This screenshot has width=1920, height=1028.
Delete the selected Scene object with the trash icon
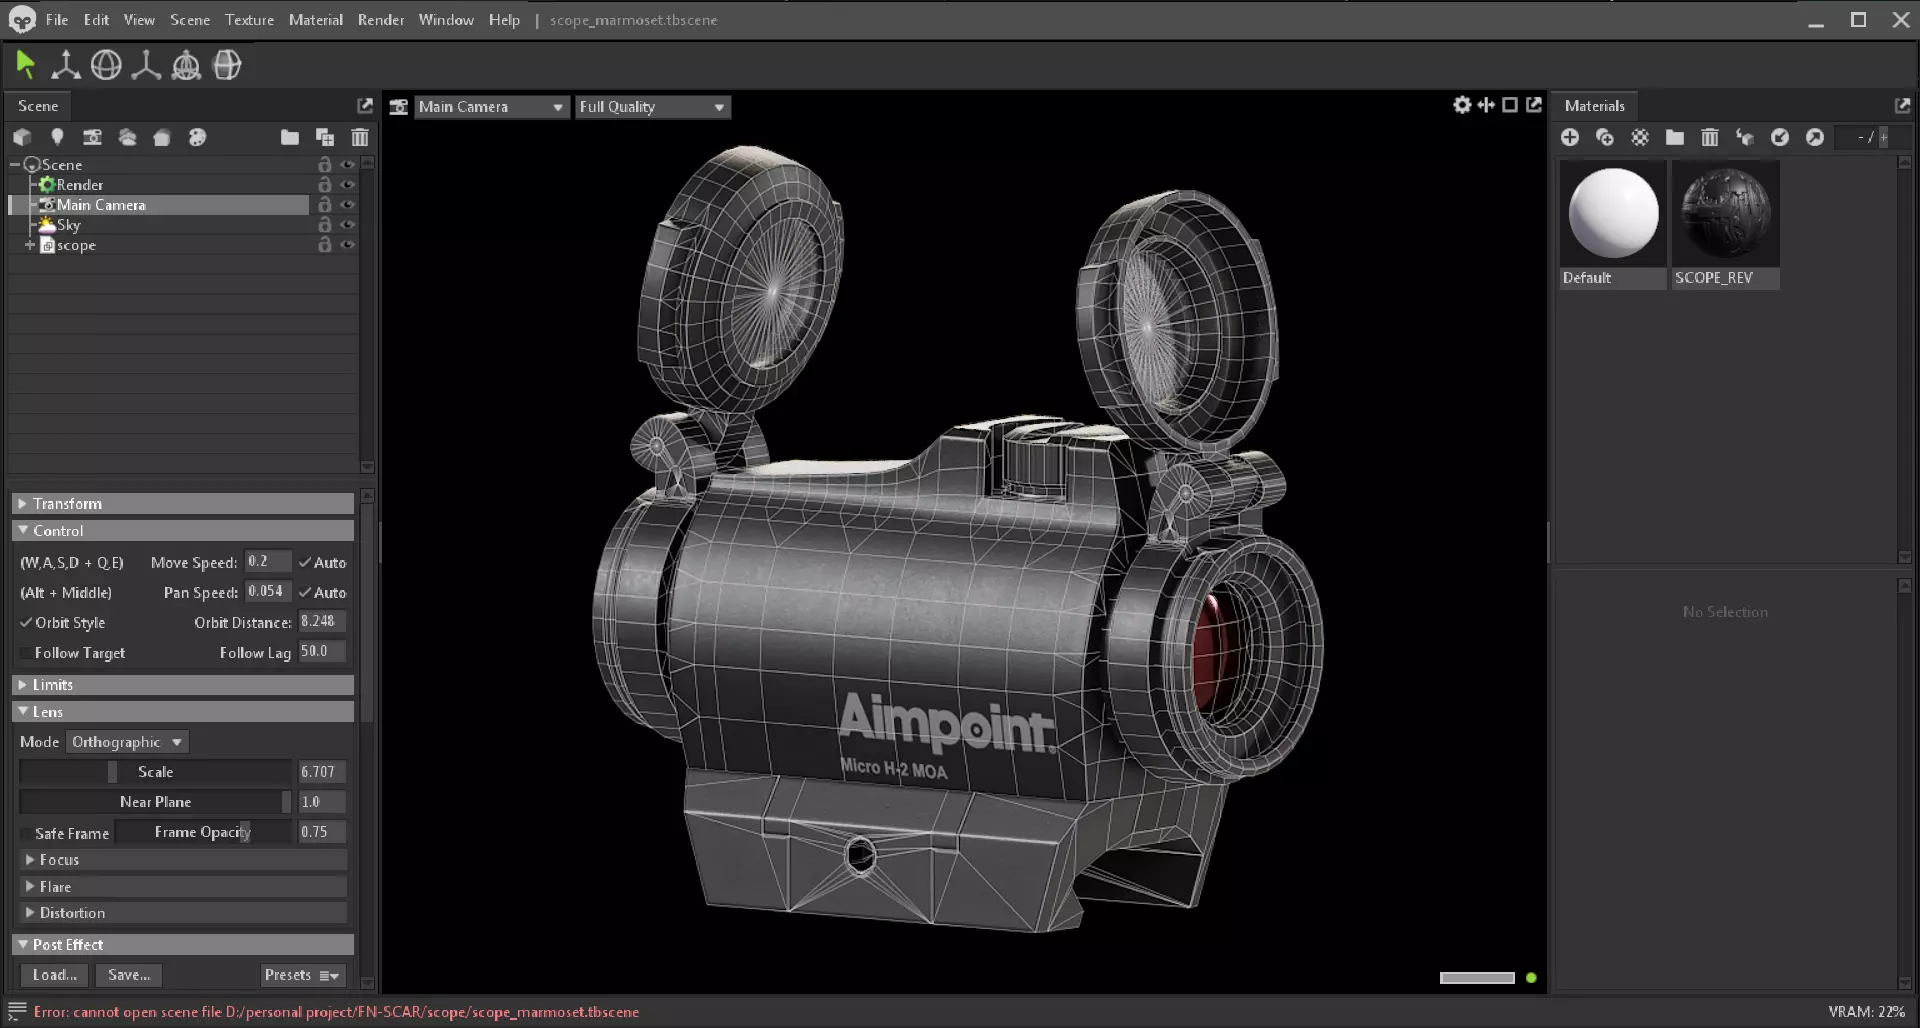[360, 137]
